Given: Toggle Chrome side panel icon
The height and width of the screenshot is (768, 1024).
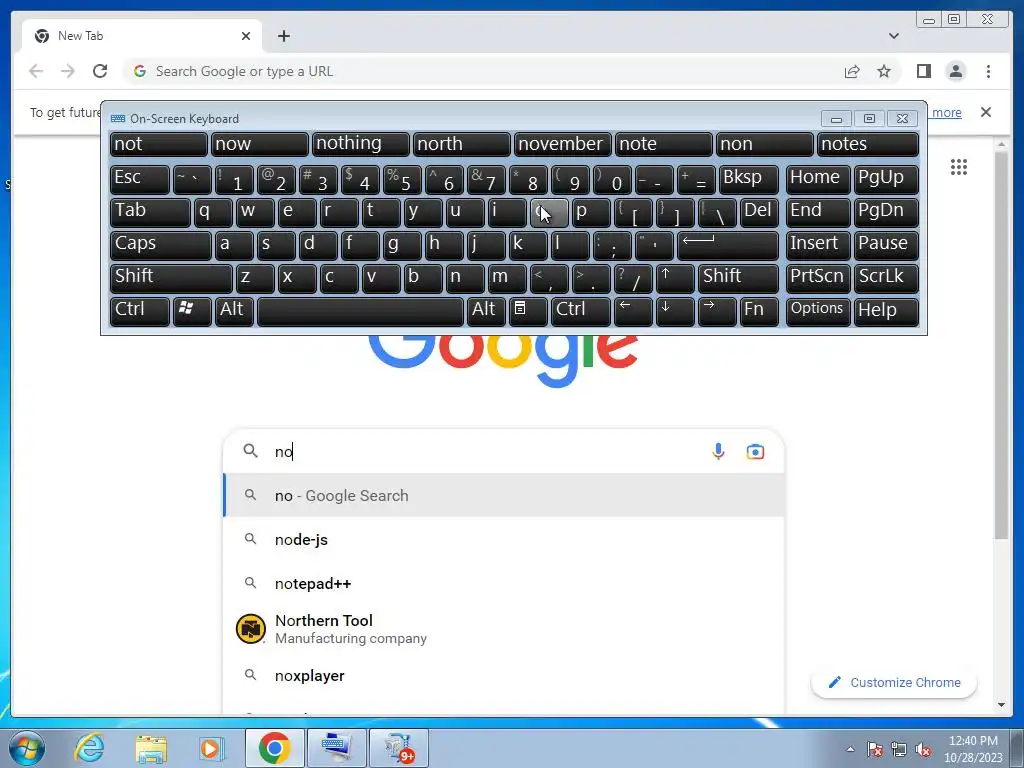Looking at the screenshot, I should (923, 71).
